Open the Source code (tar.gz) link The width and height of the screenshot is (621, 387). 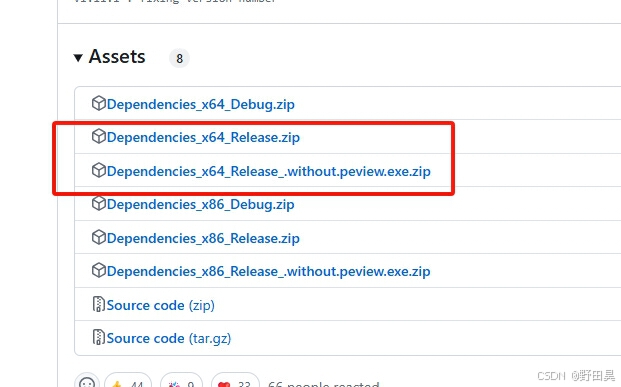(169, 339)
